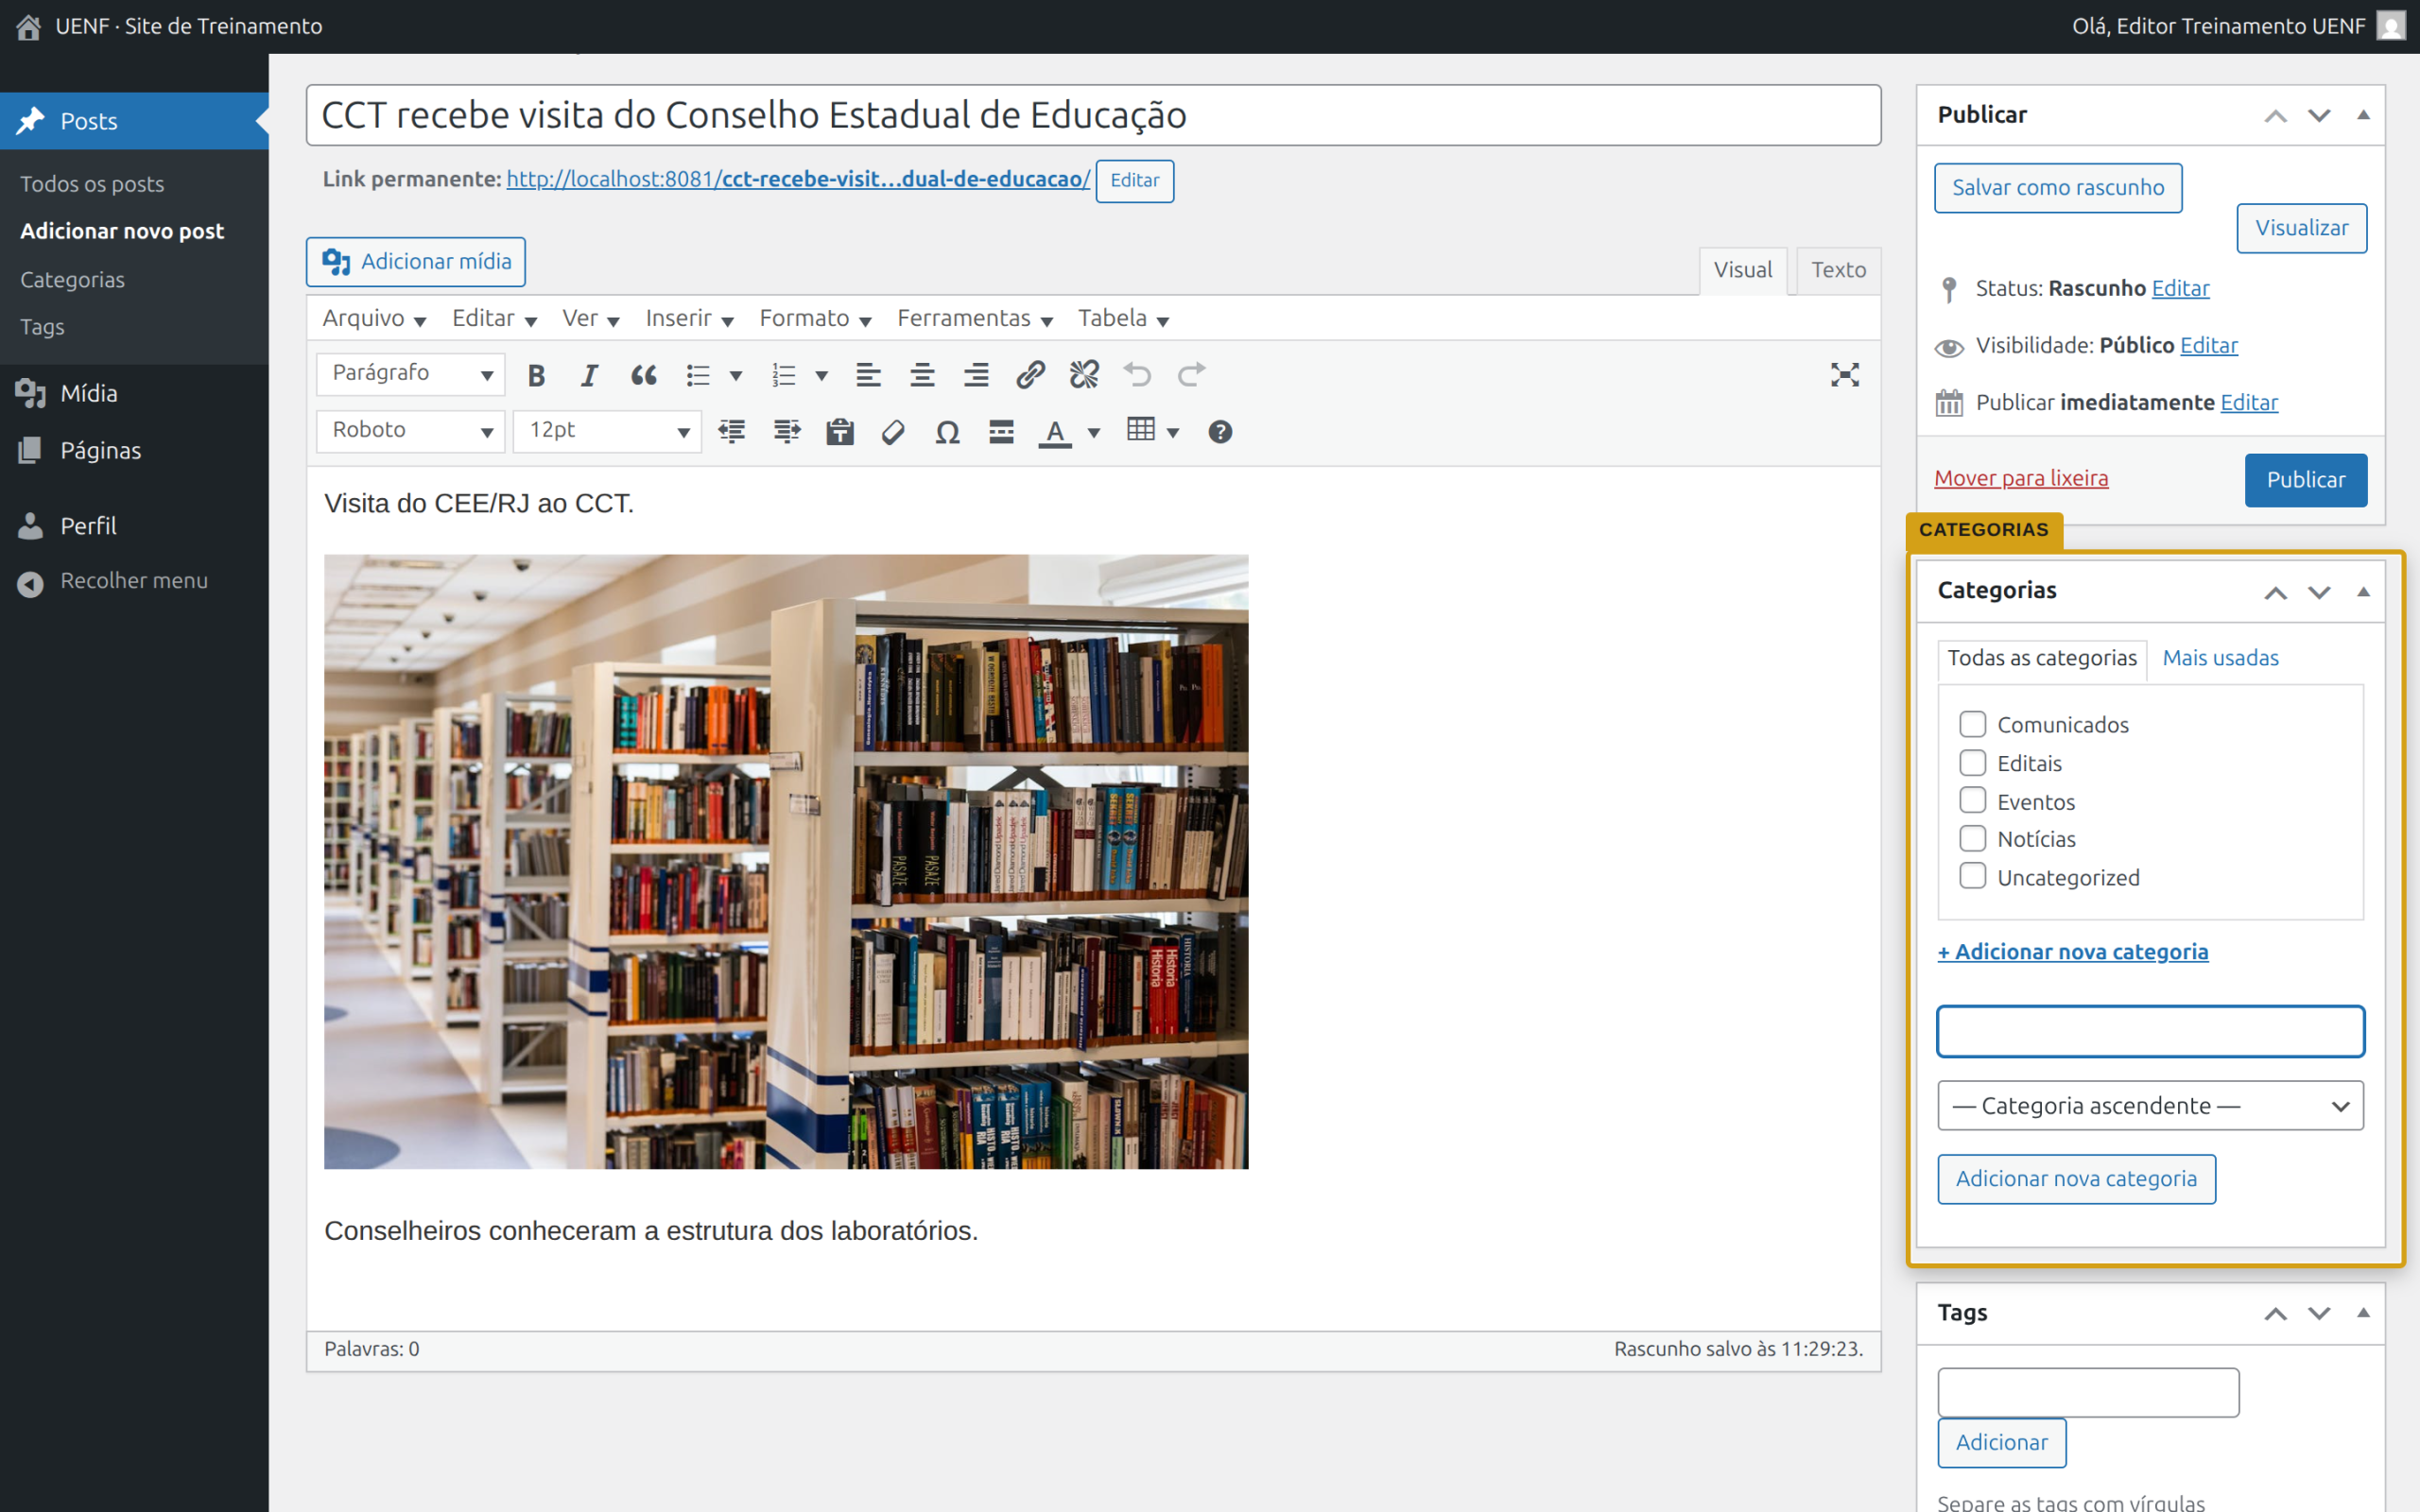The width and height of the screenshot is (2420, 1512).
Task: Align text to the right
Action: click(976, 375)
